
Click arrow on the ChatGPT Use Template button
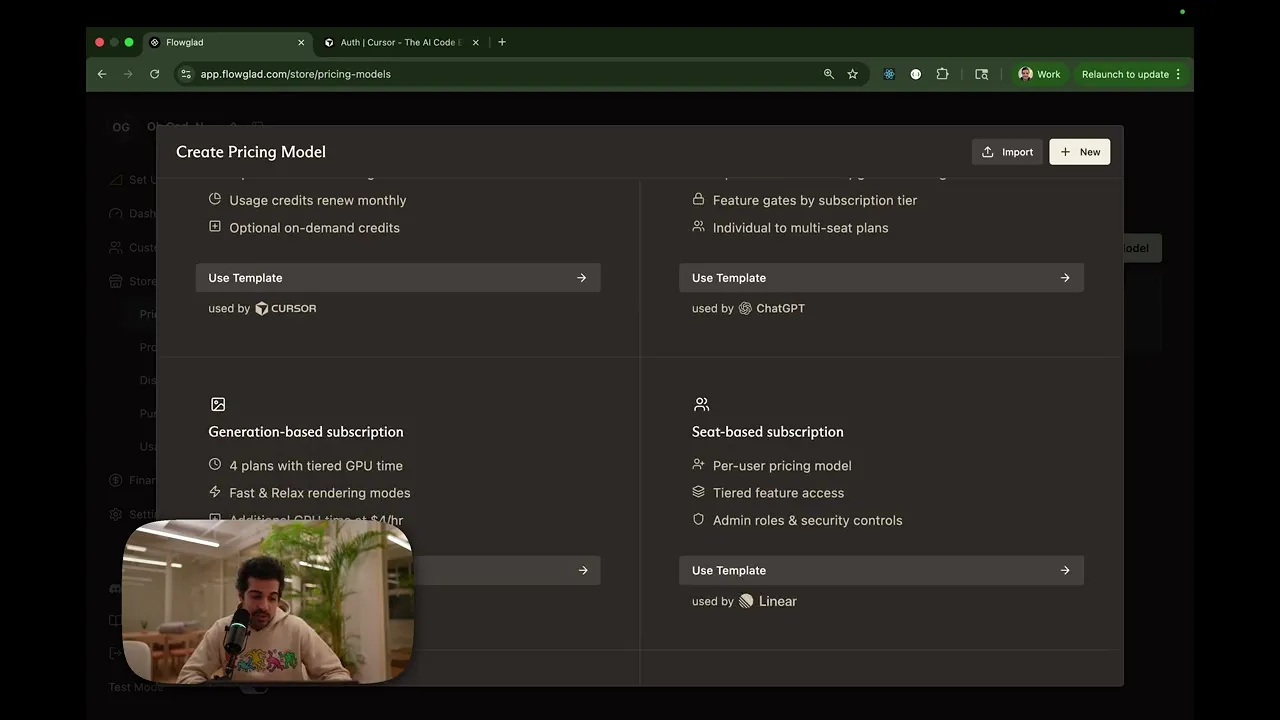coord(1065,278)
